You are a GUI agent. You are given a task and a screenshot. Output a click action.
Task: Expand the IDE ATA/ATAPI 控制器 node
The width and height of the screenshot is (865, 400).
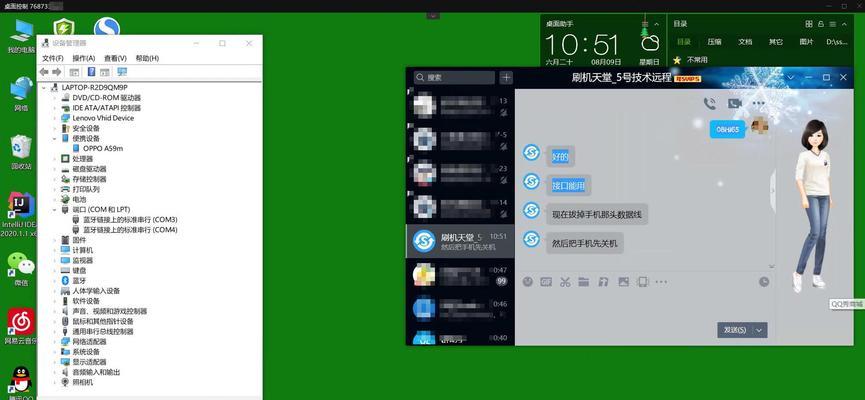point(55,108)
